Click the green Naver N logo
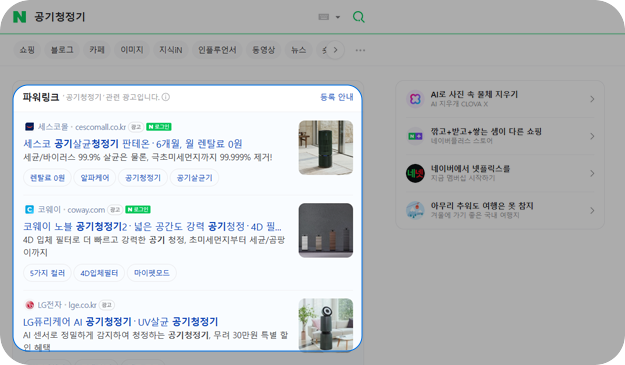Screen dimensions: 625x365 click(x=20, y=17)
